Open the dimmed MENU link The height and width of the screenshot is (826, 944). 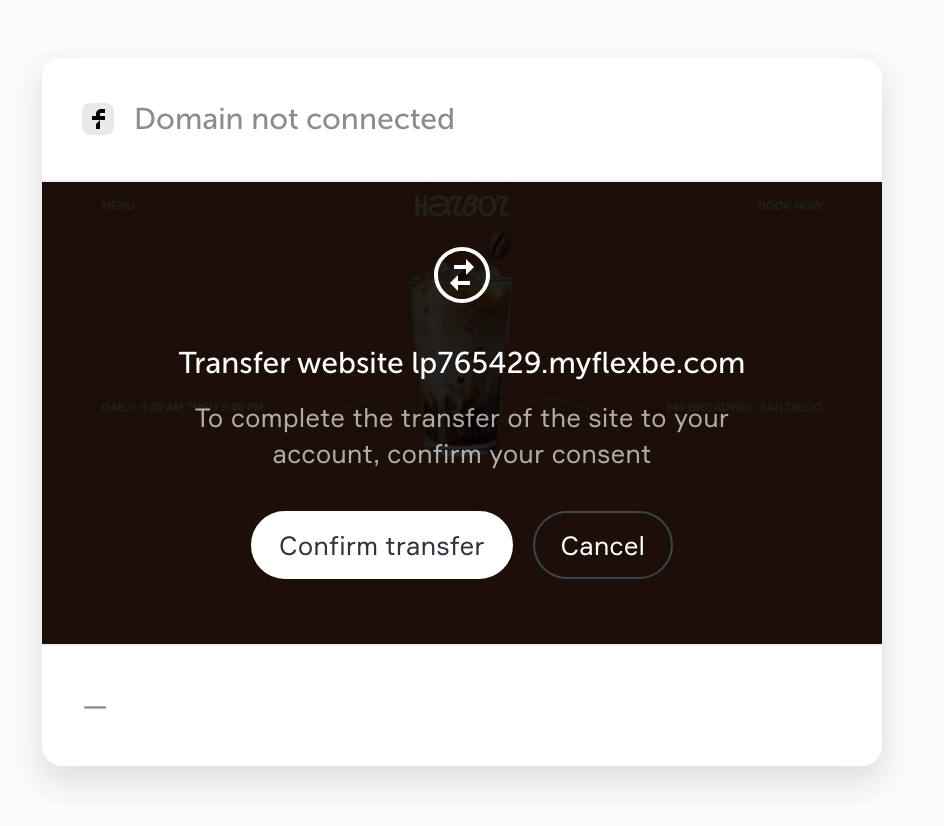(x=118, y=206)
